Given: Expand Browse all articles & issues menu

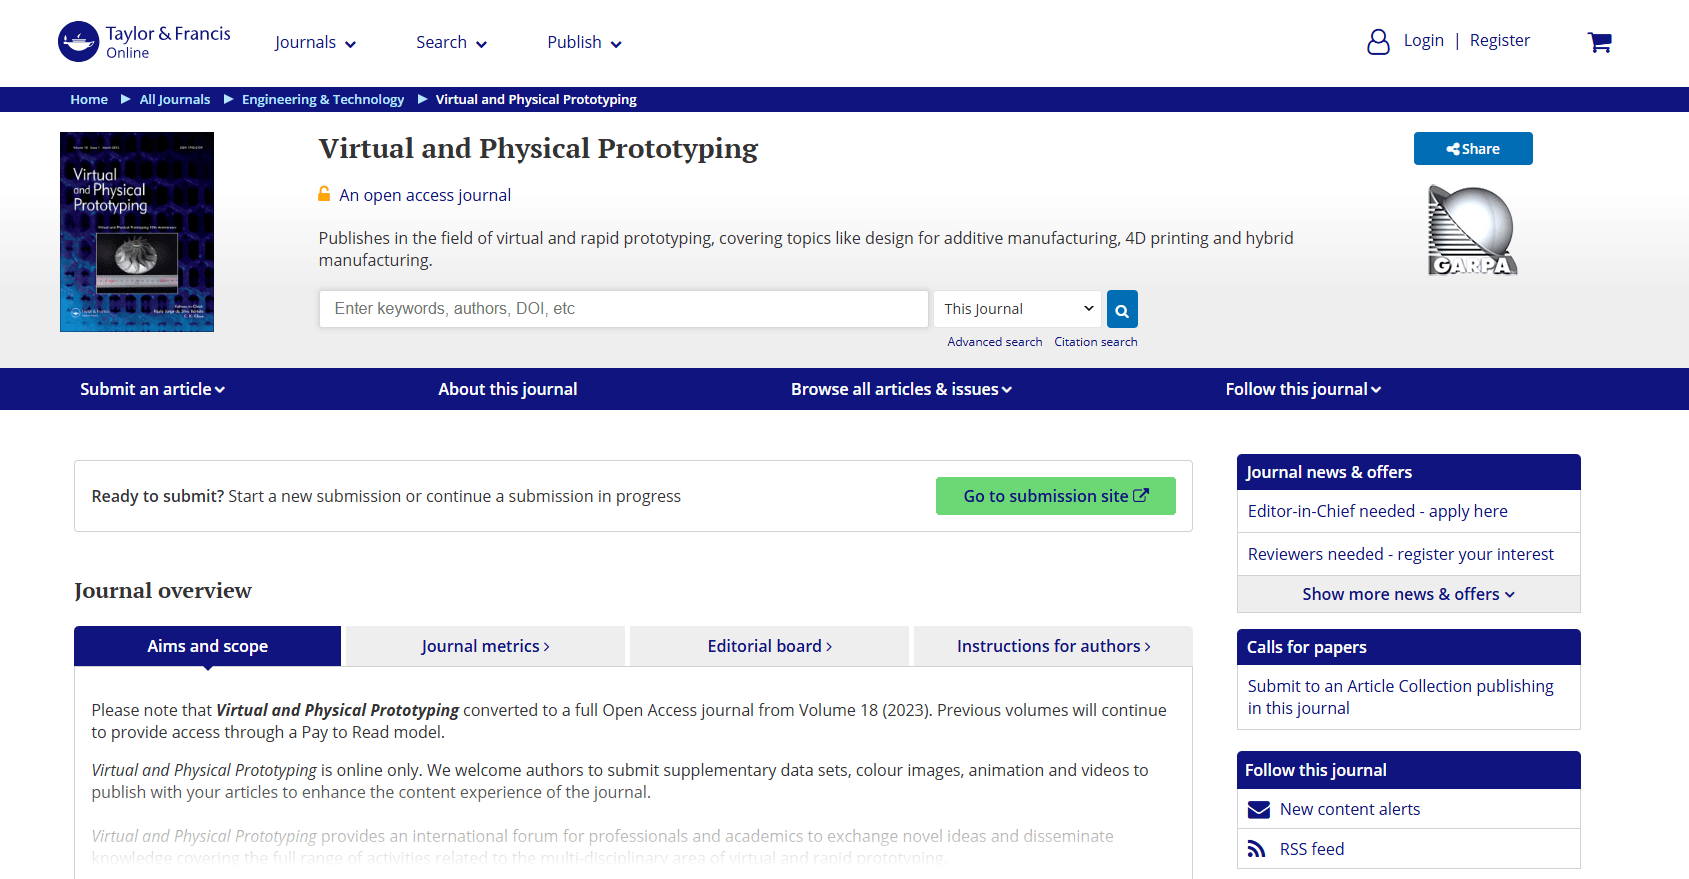Looking at the screenshot, I should click(x=901, y=389).
